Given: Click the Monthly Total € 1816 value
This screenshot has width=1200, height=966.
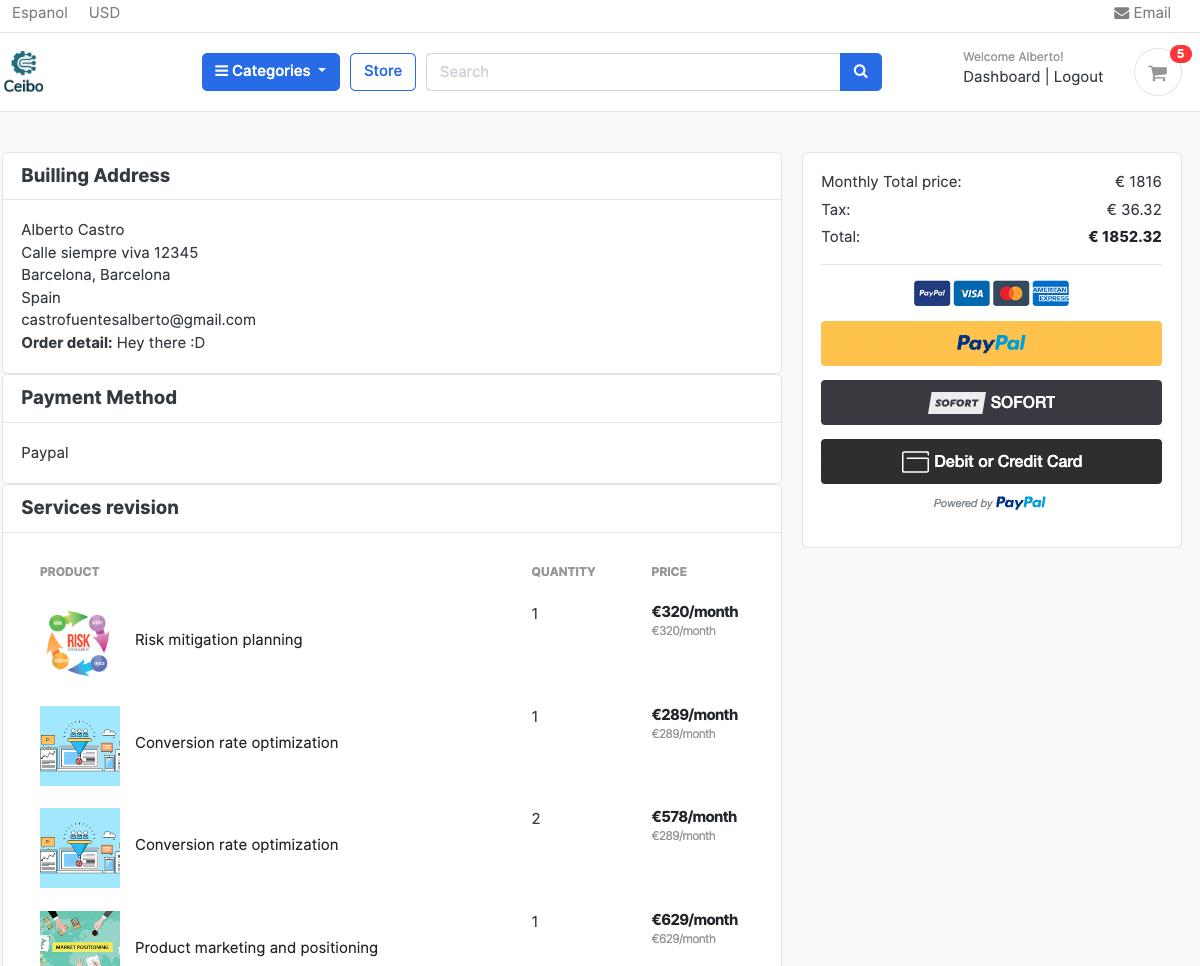Looking at the screenshot, I should pos(1138,182).
